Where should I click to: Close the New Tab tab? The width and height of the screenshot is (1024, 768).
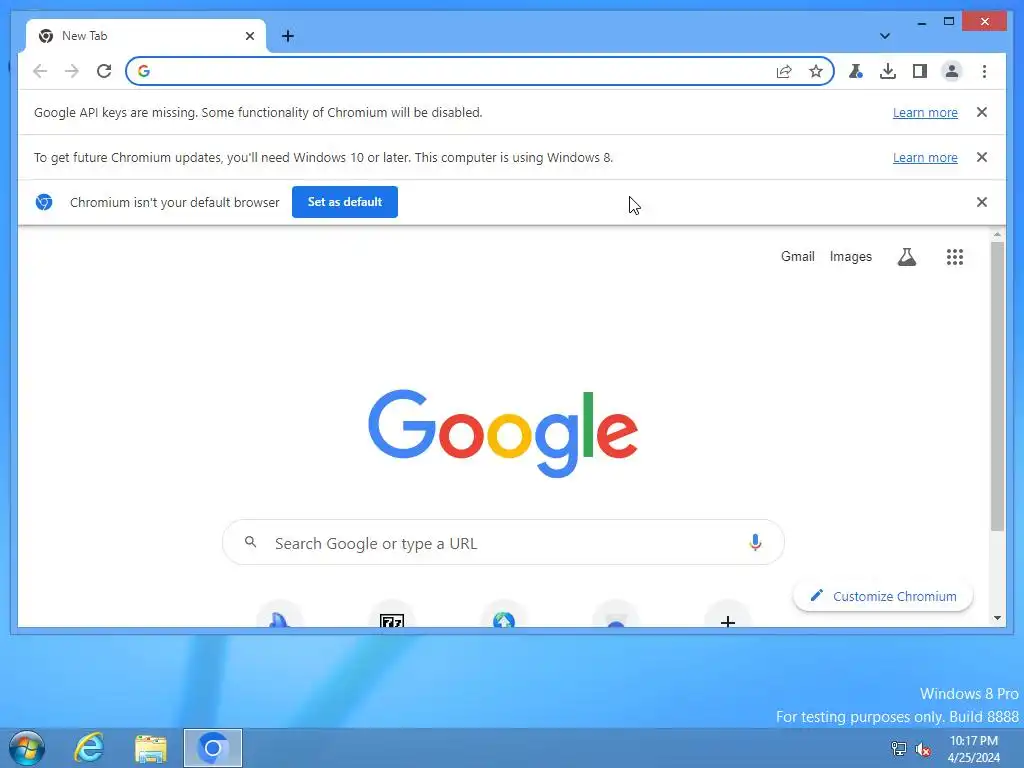pyautogui.click(x=249, y=36)
